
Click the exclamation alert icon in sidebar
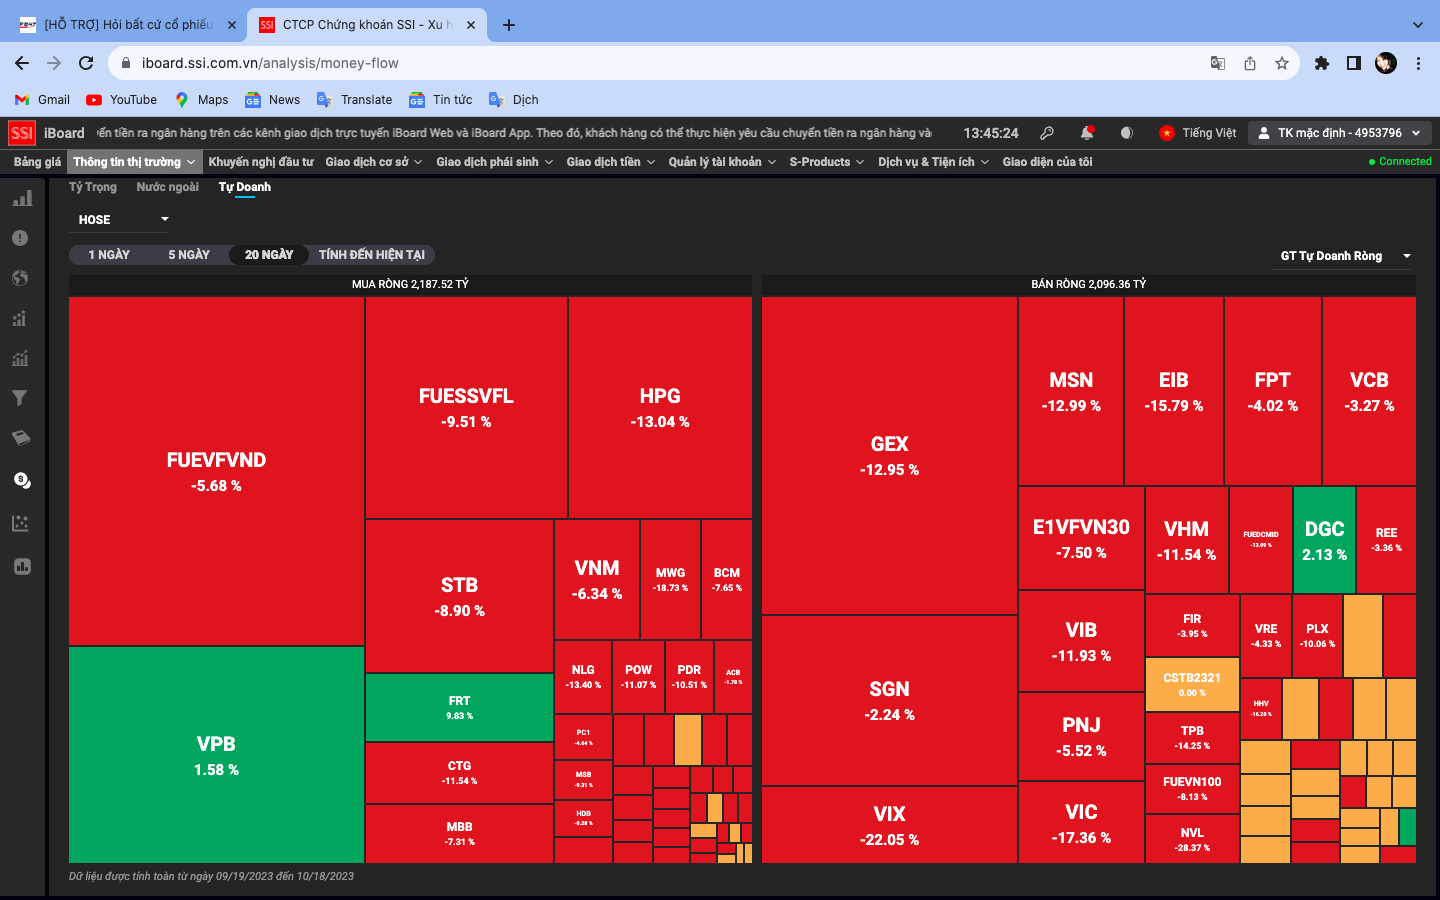[x=20, y=238]
